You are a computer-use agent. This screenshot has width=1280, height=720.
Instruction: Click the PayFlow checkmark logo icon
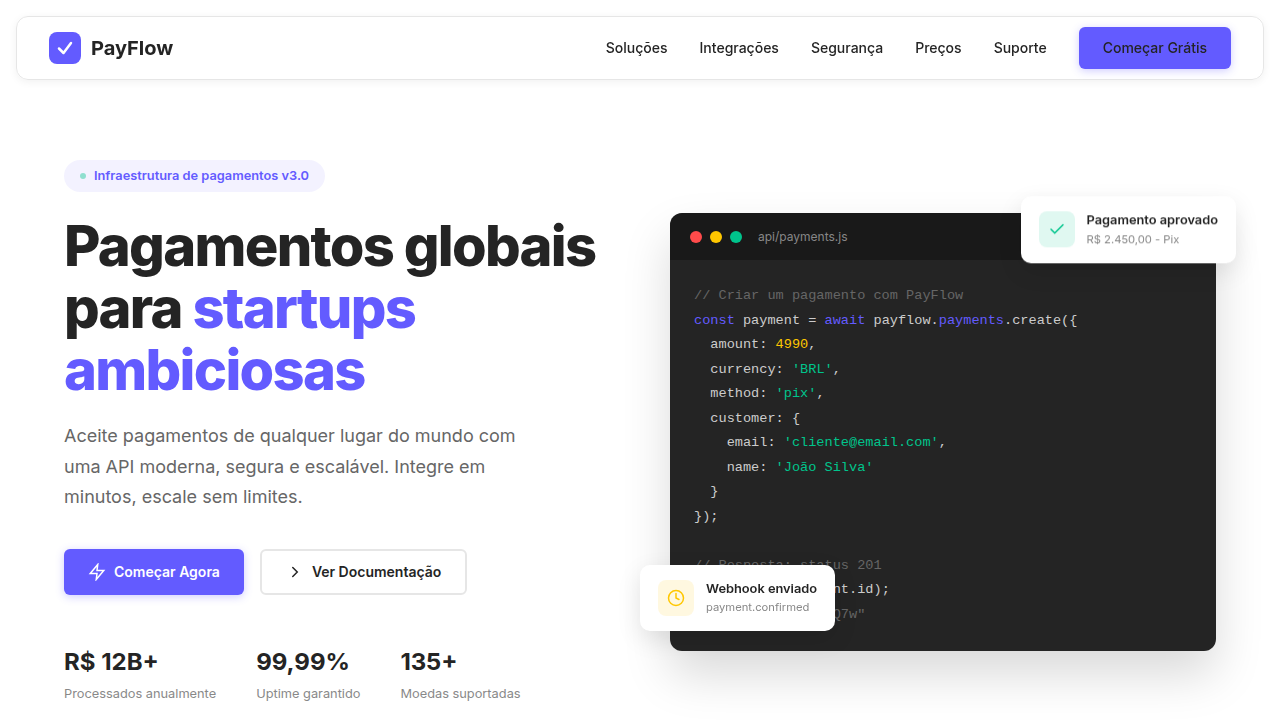64,47
